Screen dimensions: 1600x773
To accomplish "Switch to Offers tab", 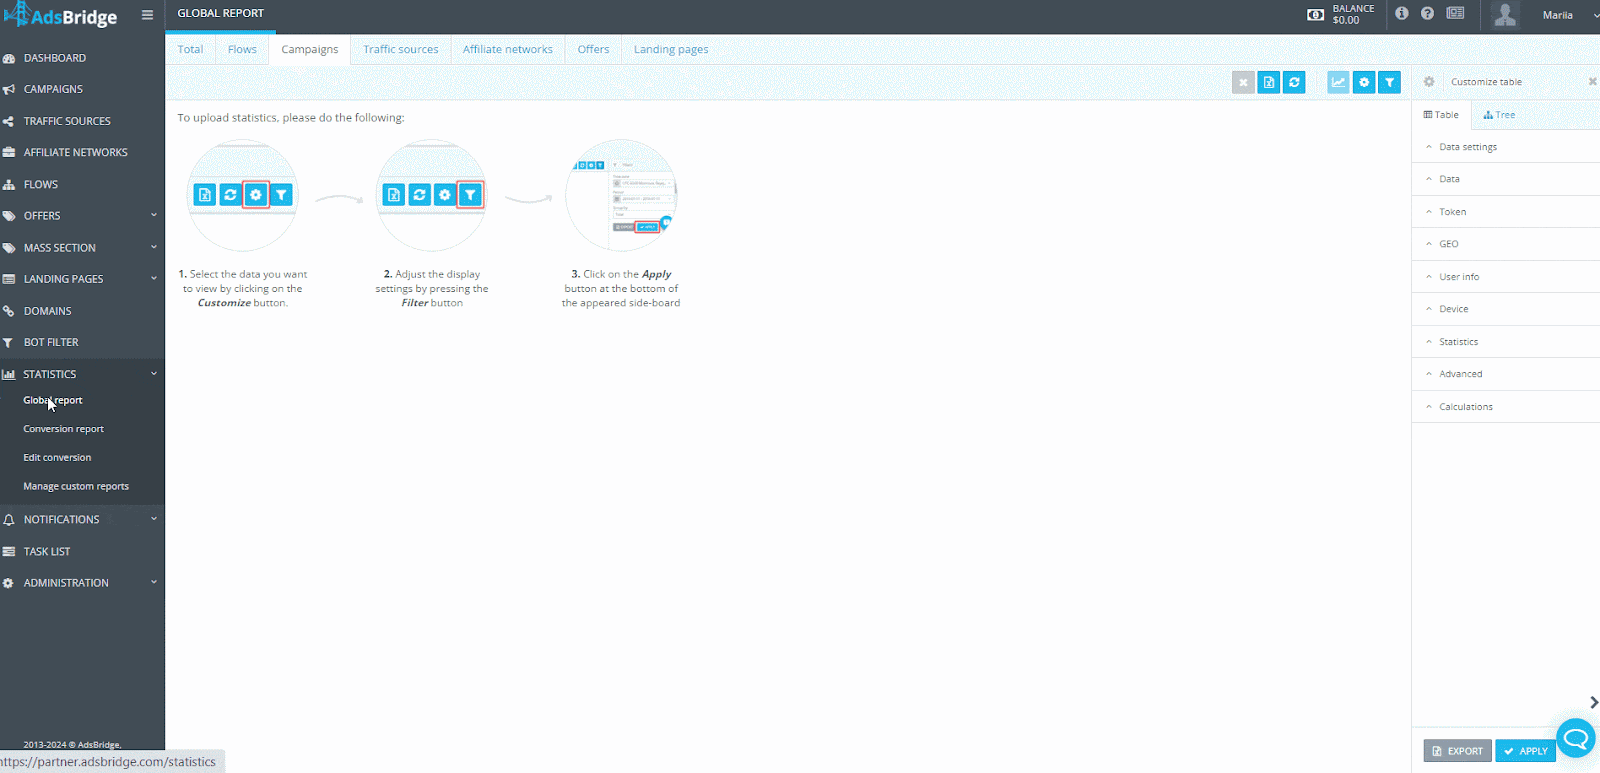I will tap(593, 49).
